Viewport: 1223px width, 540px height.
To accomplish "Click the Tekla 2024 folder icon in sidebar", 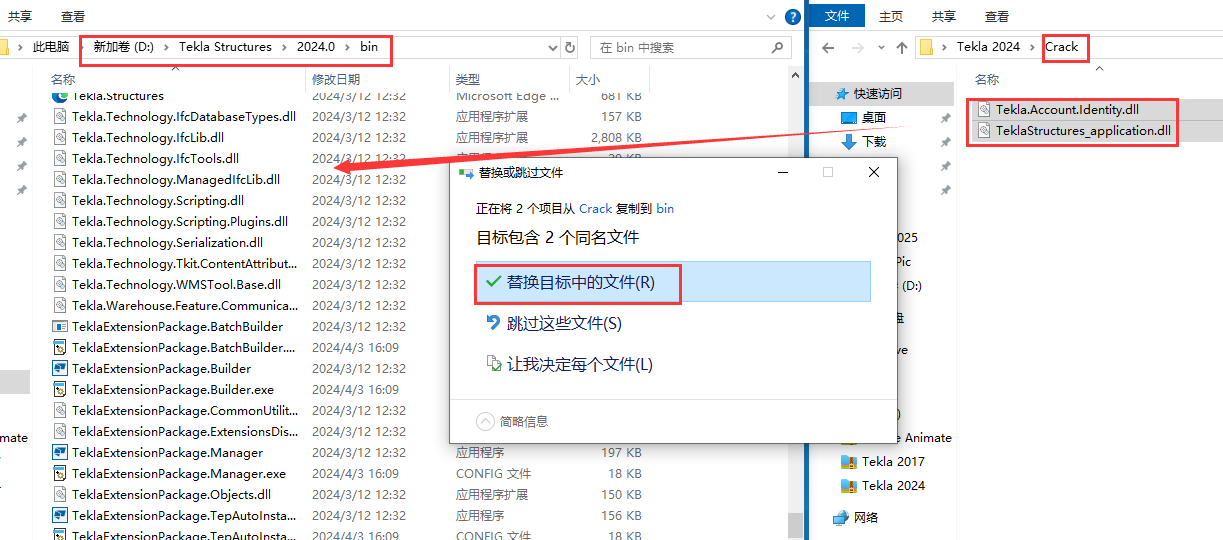I will click(x=849, y=486).
